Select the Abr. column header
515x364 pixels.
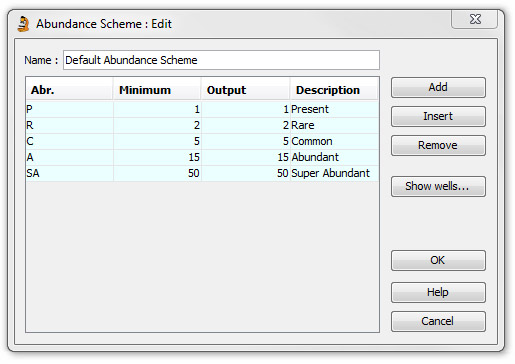point(69,90)
